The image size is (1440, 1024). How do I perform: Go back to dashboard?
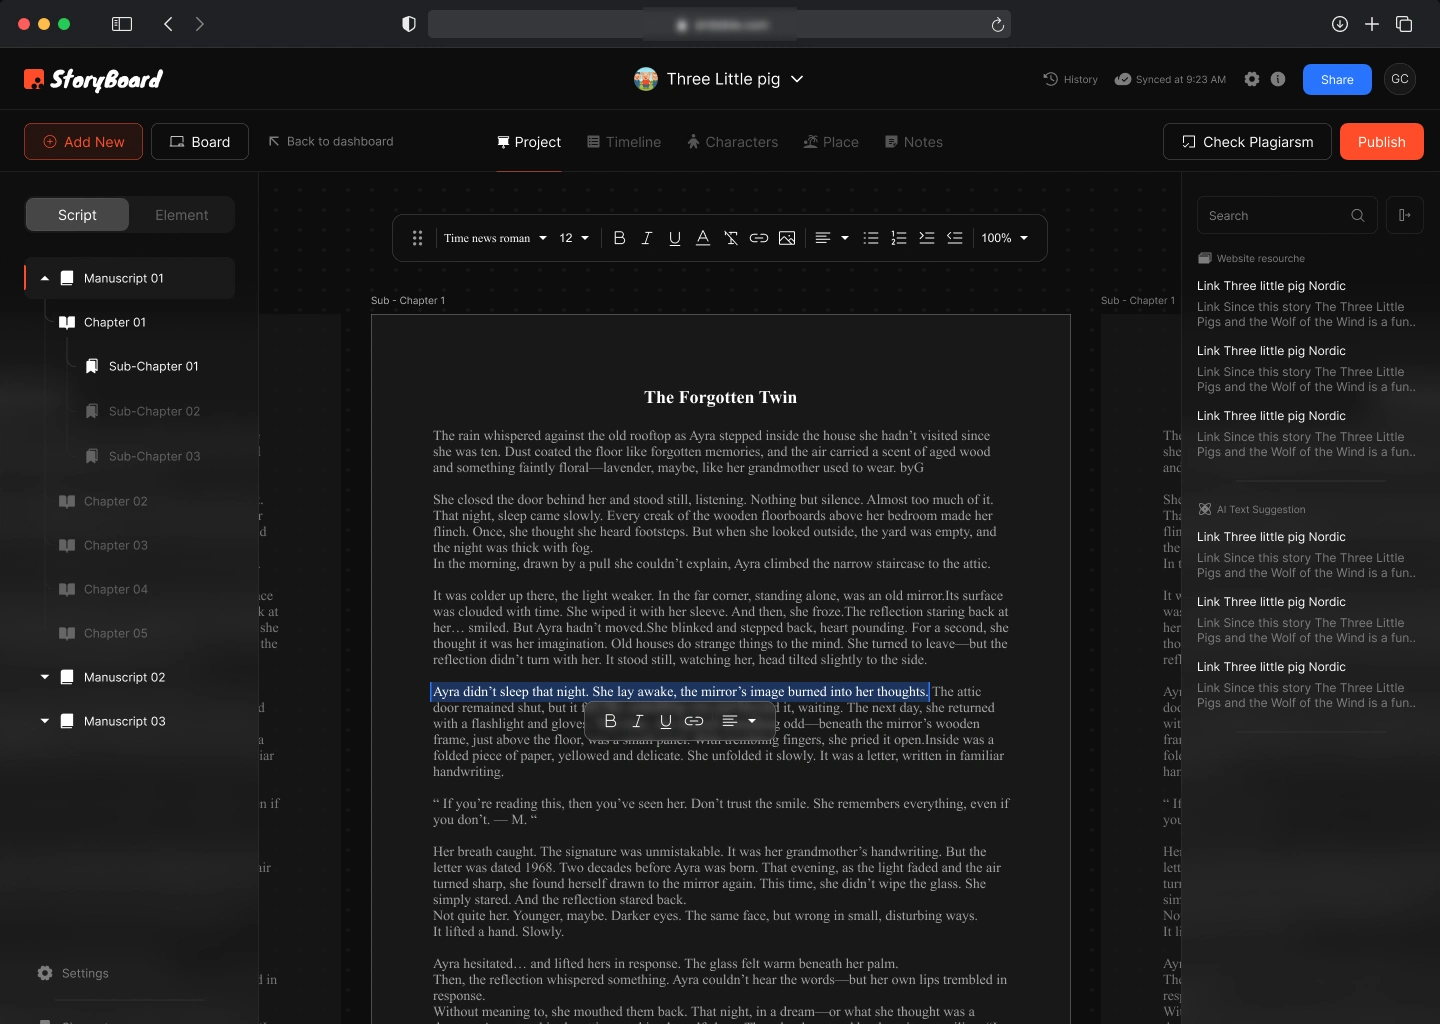pyautogui.click(x=331, y=141)
